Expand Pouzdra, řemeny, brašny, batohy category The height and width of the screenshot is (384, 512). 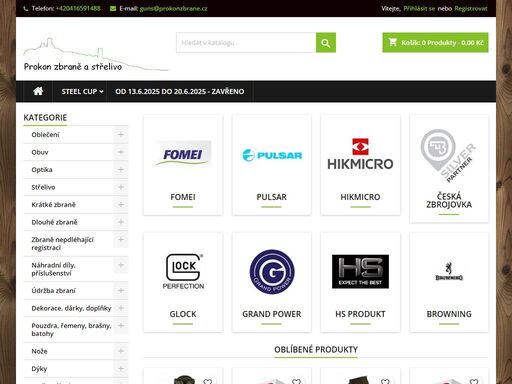coord(121,325)
